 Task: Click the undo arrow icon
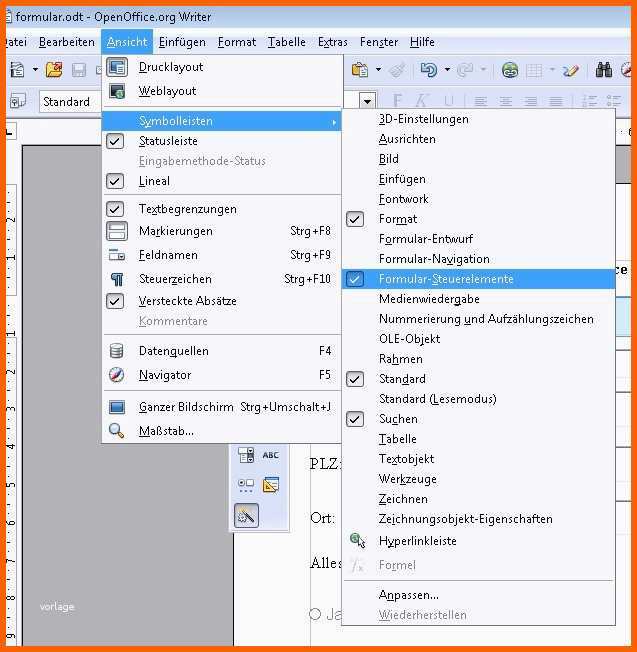click(429, 70)
